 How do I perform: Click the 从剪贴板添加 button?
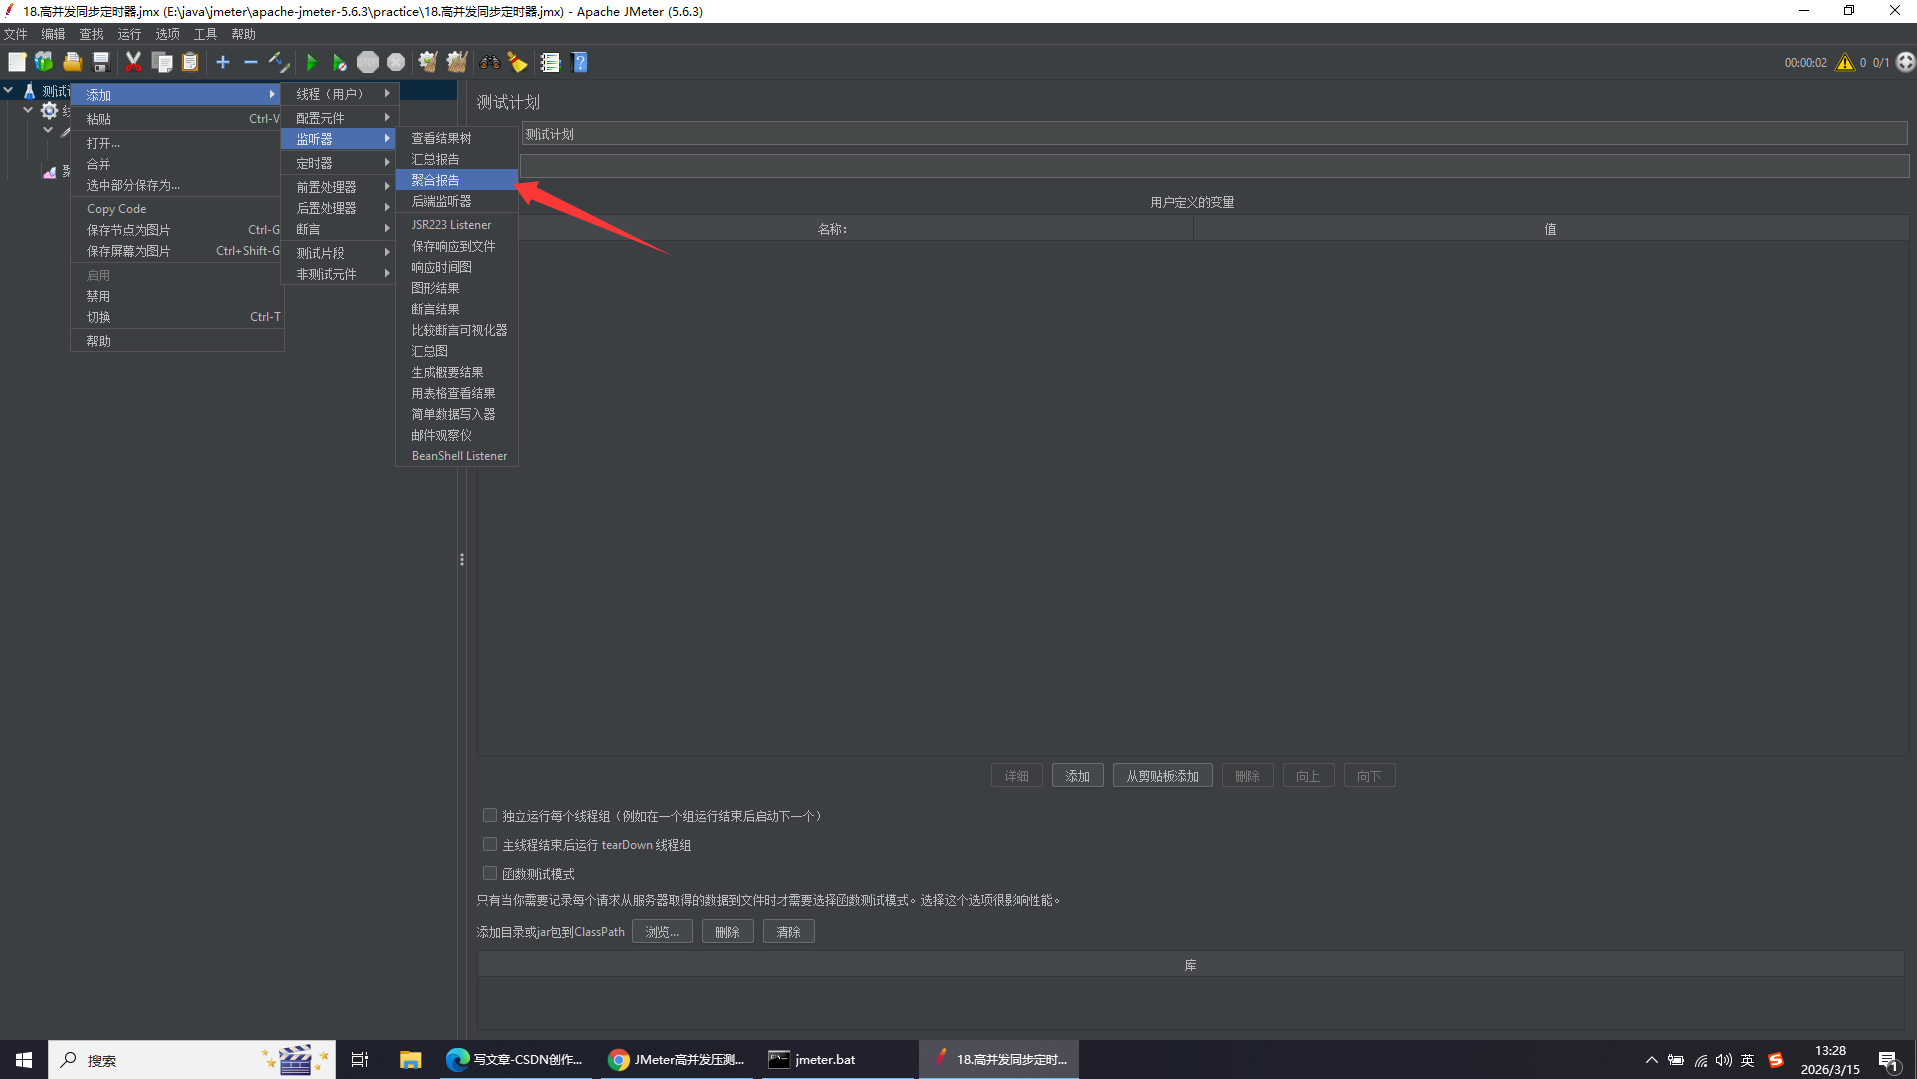point(1162,776)
